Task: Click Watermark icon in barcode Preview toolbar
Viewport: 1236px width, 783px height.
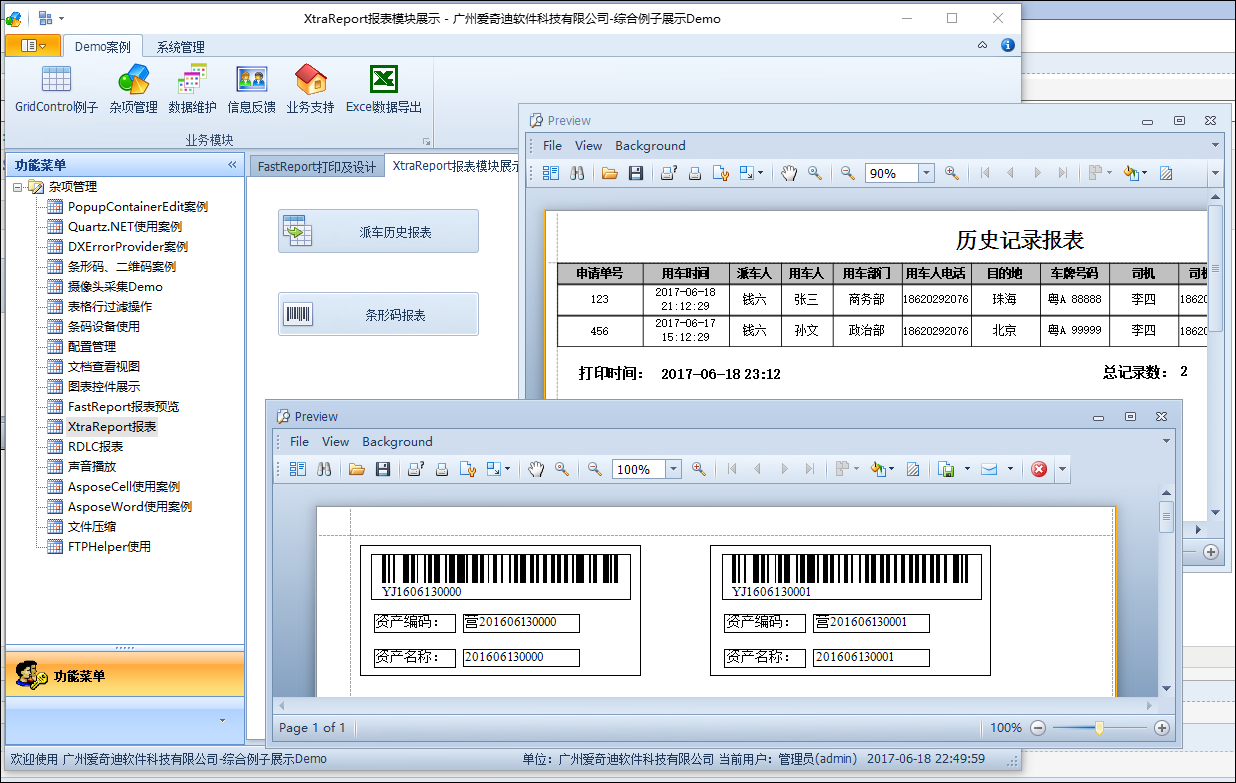Action: click(912, 469)
